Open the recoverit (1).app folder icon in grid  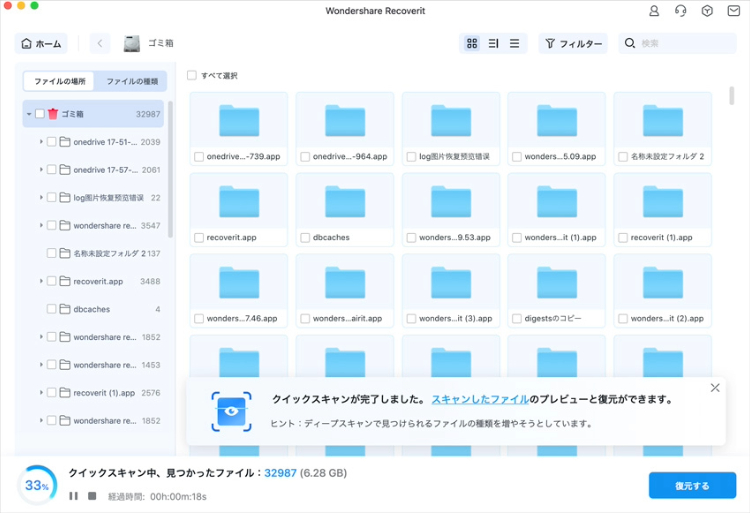pyautogui.click(x=663, y=202)
